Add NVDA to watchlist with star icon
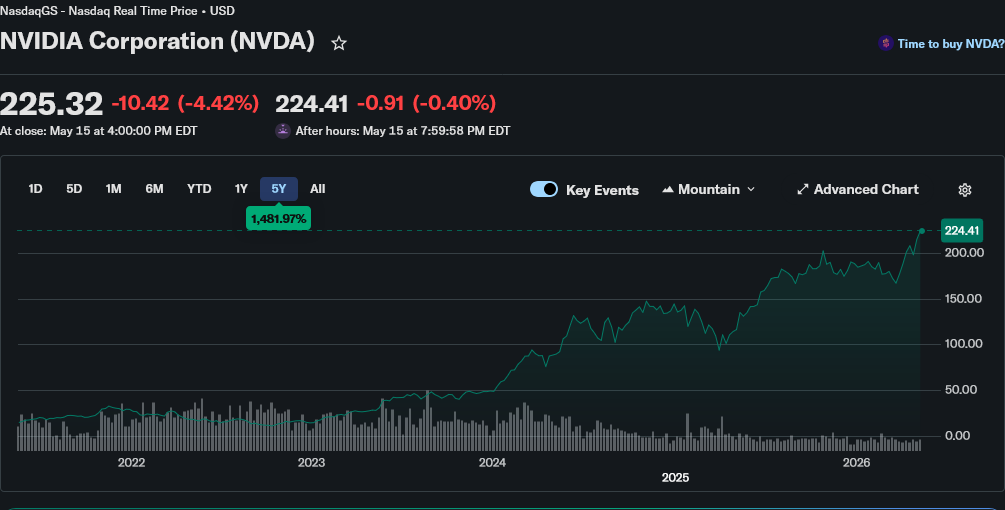This screenshot has height=510, width=1005. pyautogui.click(x=338, y=44)
